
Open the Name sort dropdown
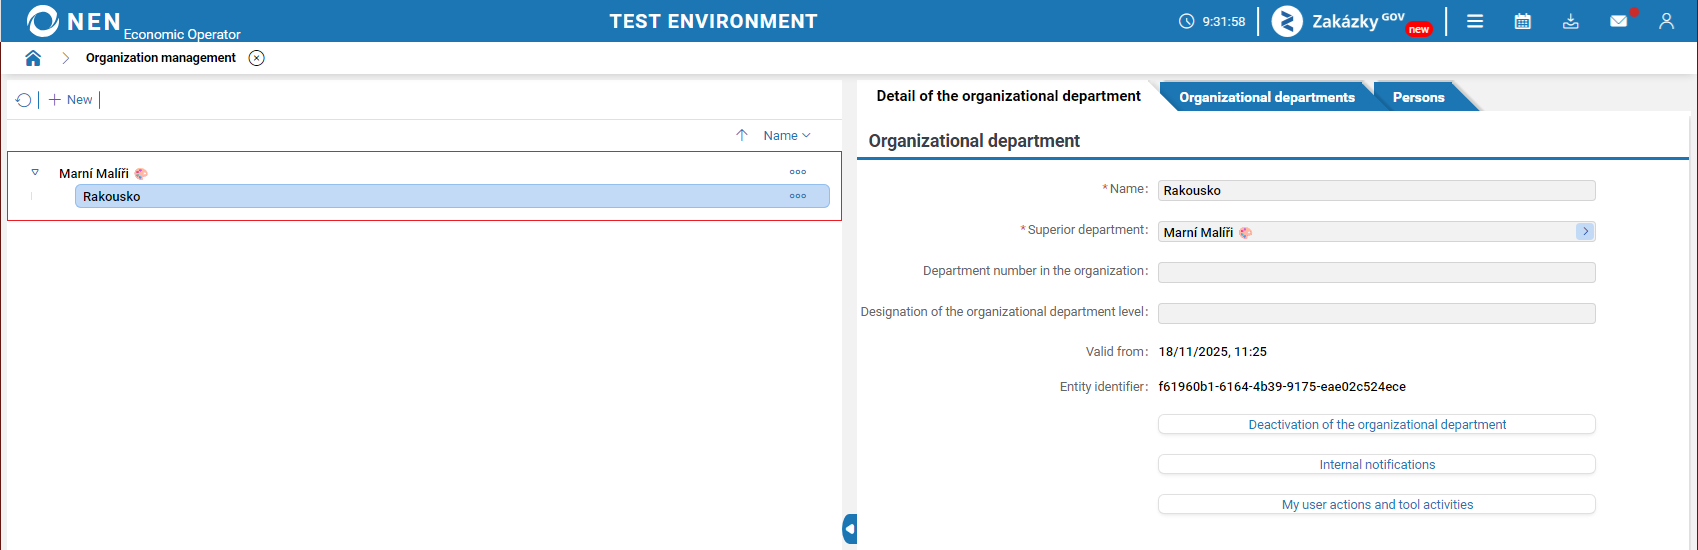(x=787, y=135)
